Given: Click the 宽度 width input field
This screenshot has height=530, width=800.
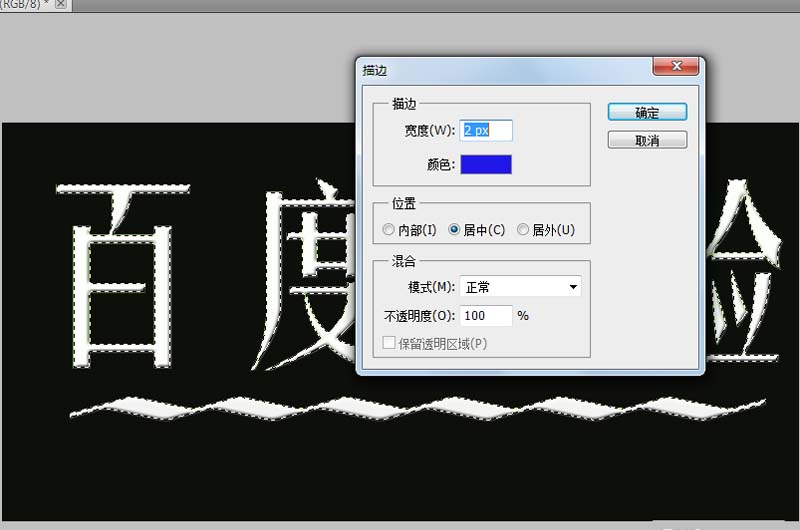Looking at the screenshot, I should [x=486, y=131].
